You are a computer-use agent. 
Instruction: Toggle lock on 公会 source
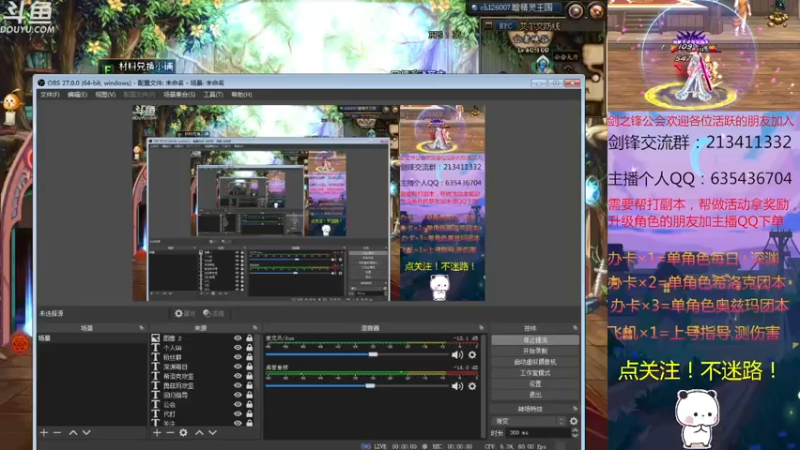249,404
